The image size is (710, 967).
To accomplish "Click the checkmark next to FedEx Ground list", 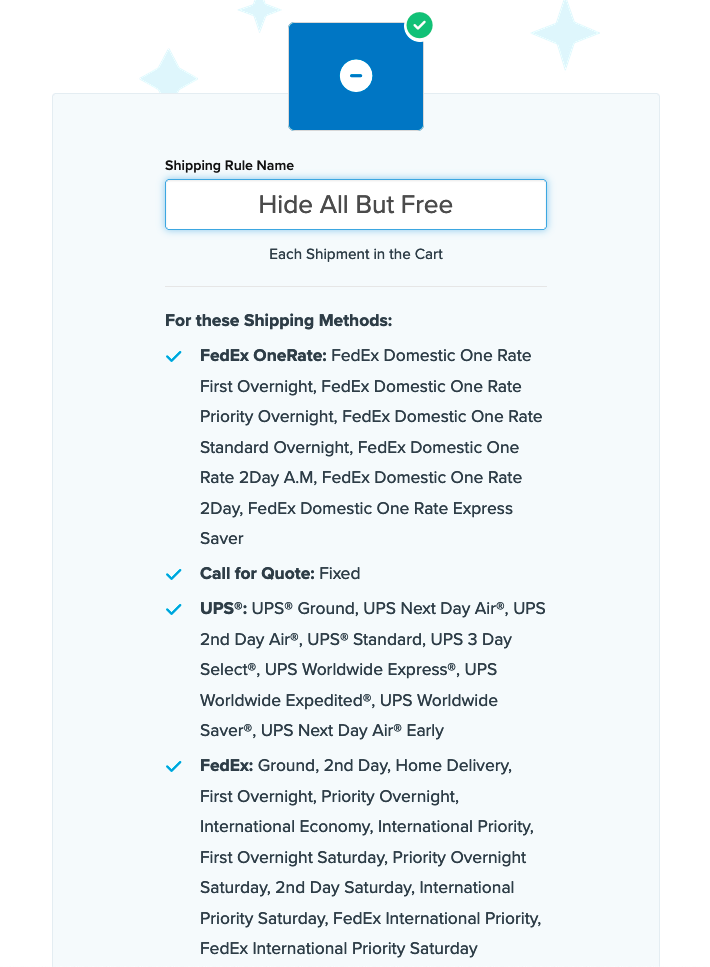I will coord(174,766).
